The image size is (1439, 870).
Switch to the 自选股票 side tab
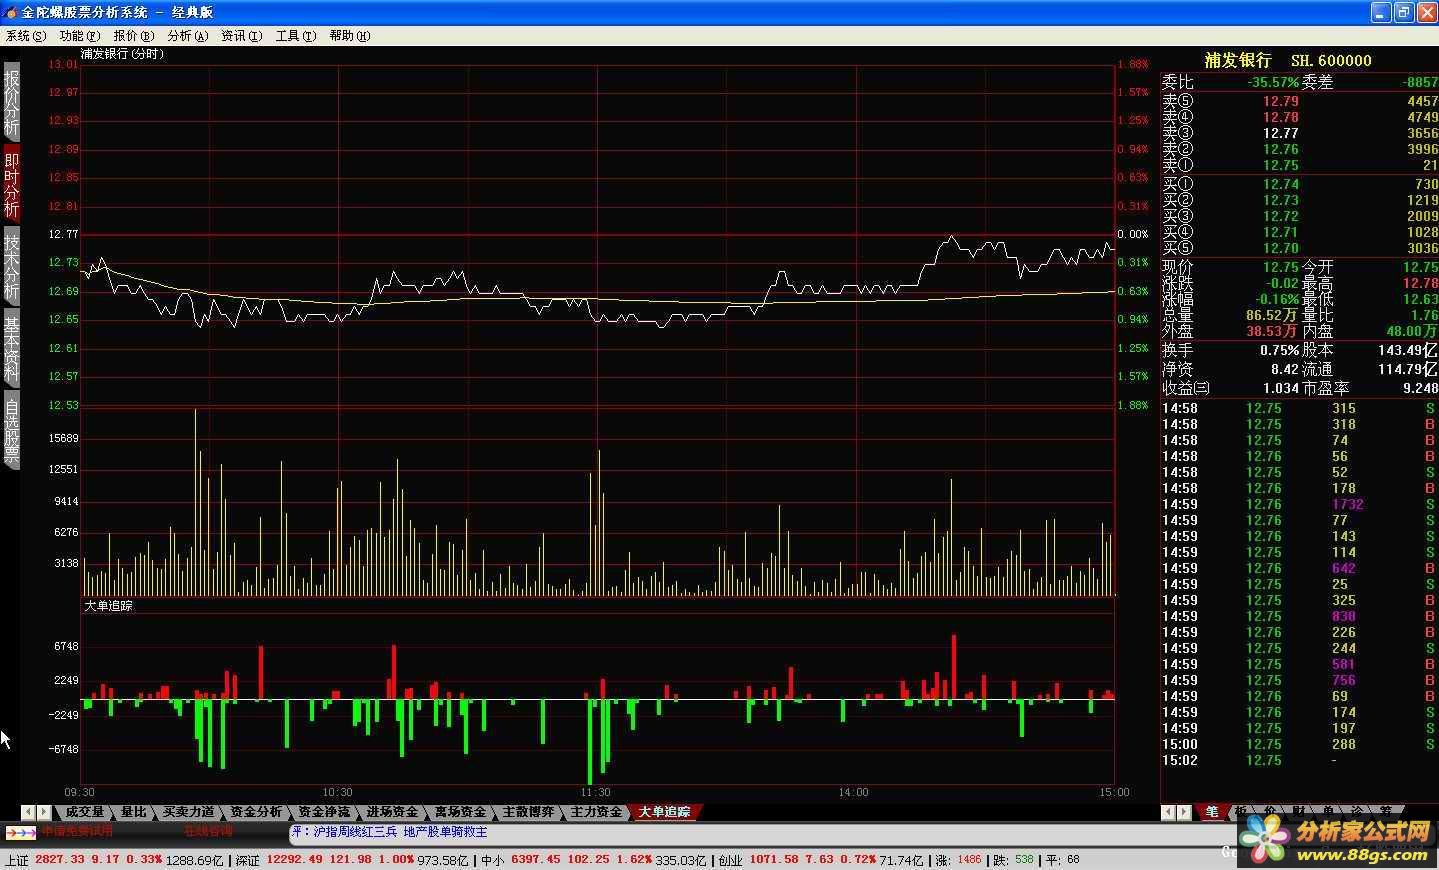click(x=11, y=432)
